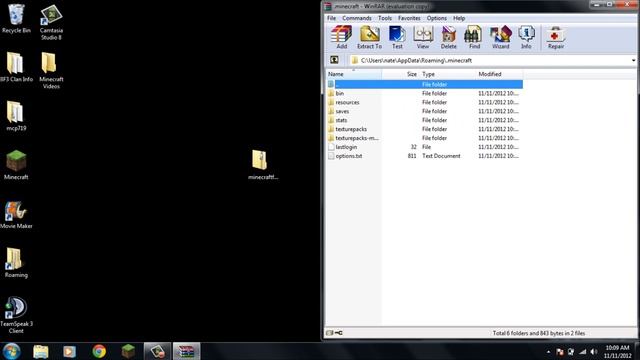Open network status in system tray
Viewport: 640px width, 360px height.
tap(582, 352)
